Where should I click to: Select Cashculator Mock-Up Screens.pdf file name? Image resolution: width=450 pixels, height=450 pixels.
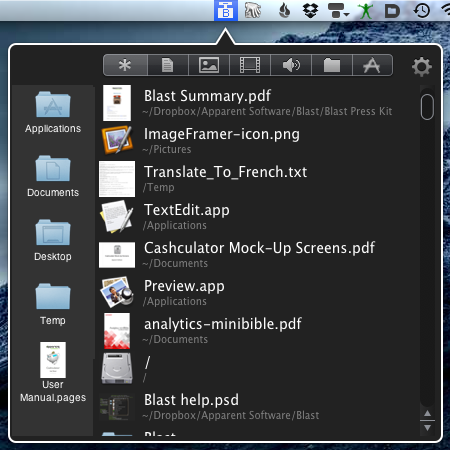(259, 248)
